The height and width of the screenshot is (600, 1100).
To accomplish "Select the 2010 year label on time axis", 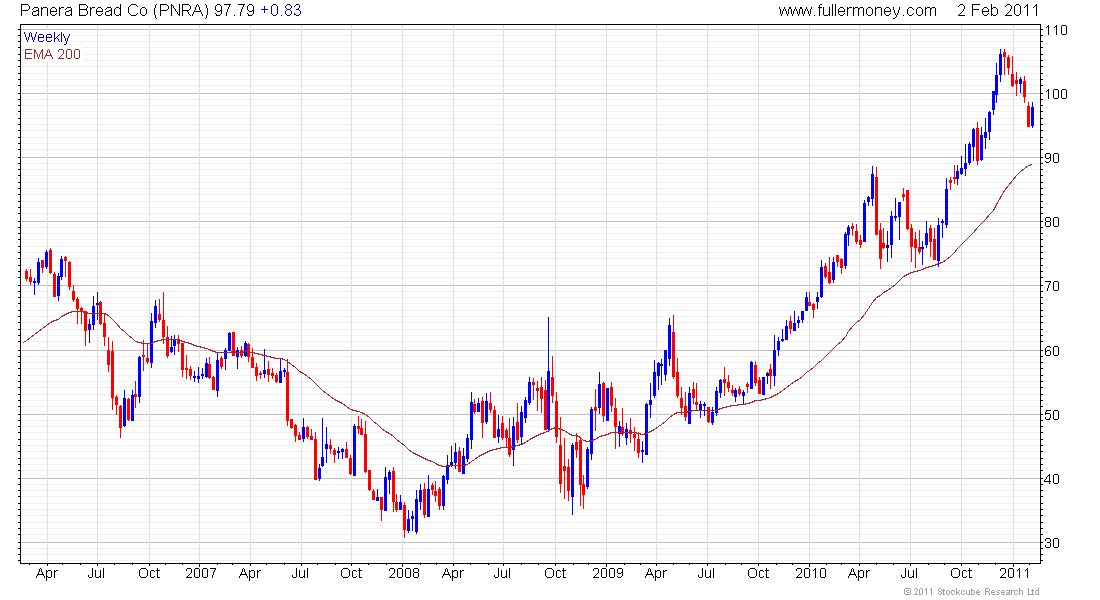I will [x=810, y=573].
